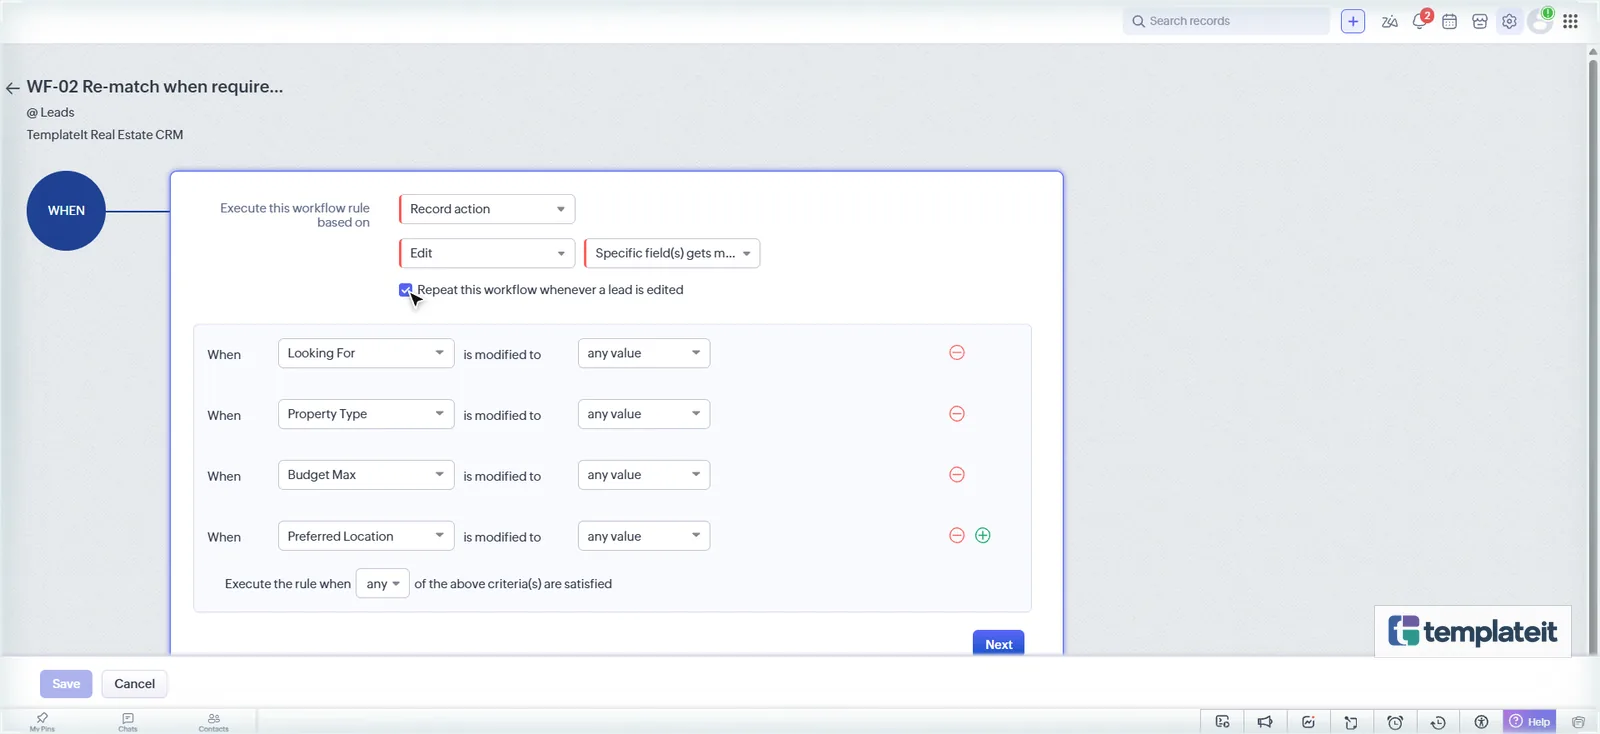Viewport: 1600px width, 734px height.
Task: Go back using the arrow beside WF-02 title
Action: point(12,88)
